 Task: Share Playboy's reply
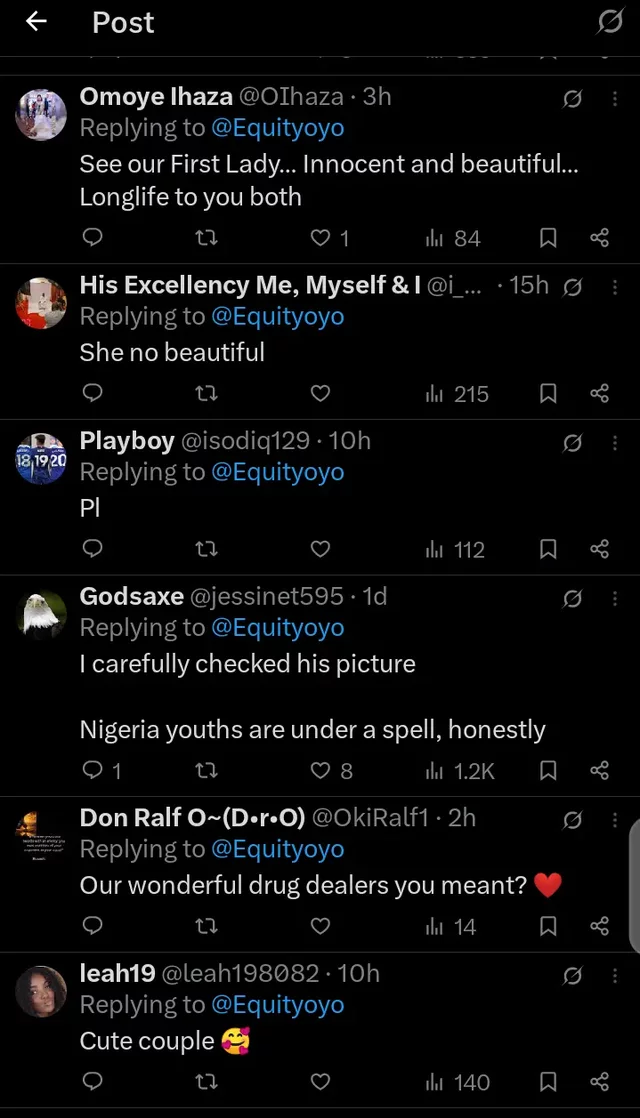[600, 549]
